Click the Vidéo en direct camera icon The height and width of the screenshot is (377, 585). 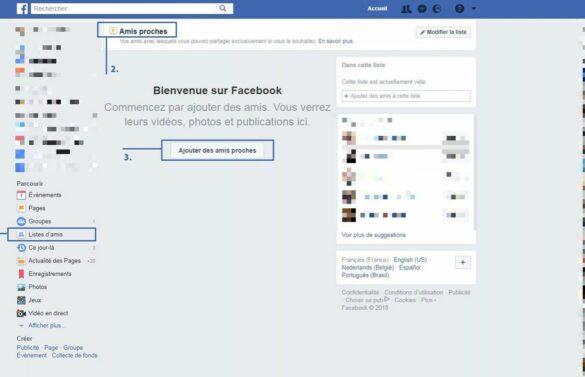coord(21,313)
